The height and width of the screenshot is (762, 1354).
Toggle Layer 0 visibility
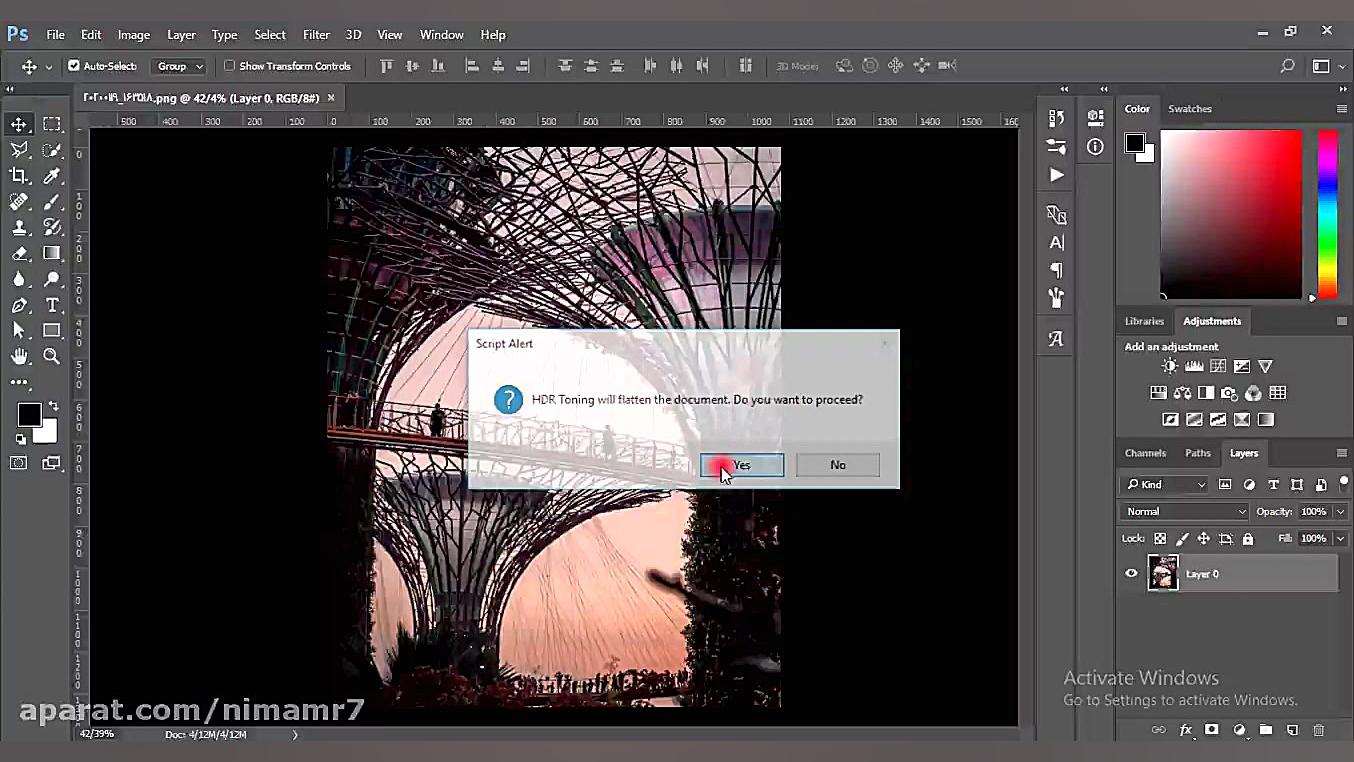pyautogui.click(x=1131, y=573)
